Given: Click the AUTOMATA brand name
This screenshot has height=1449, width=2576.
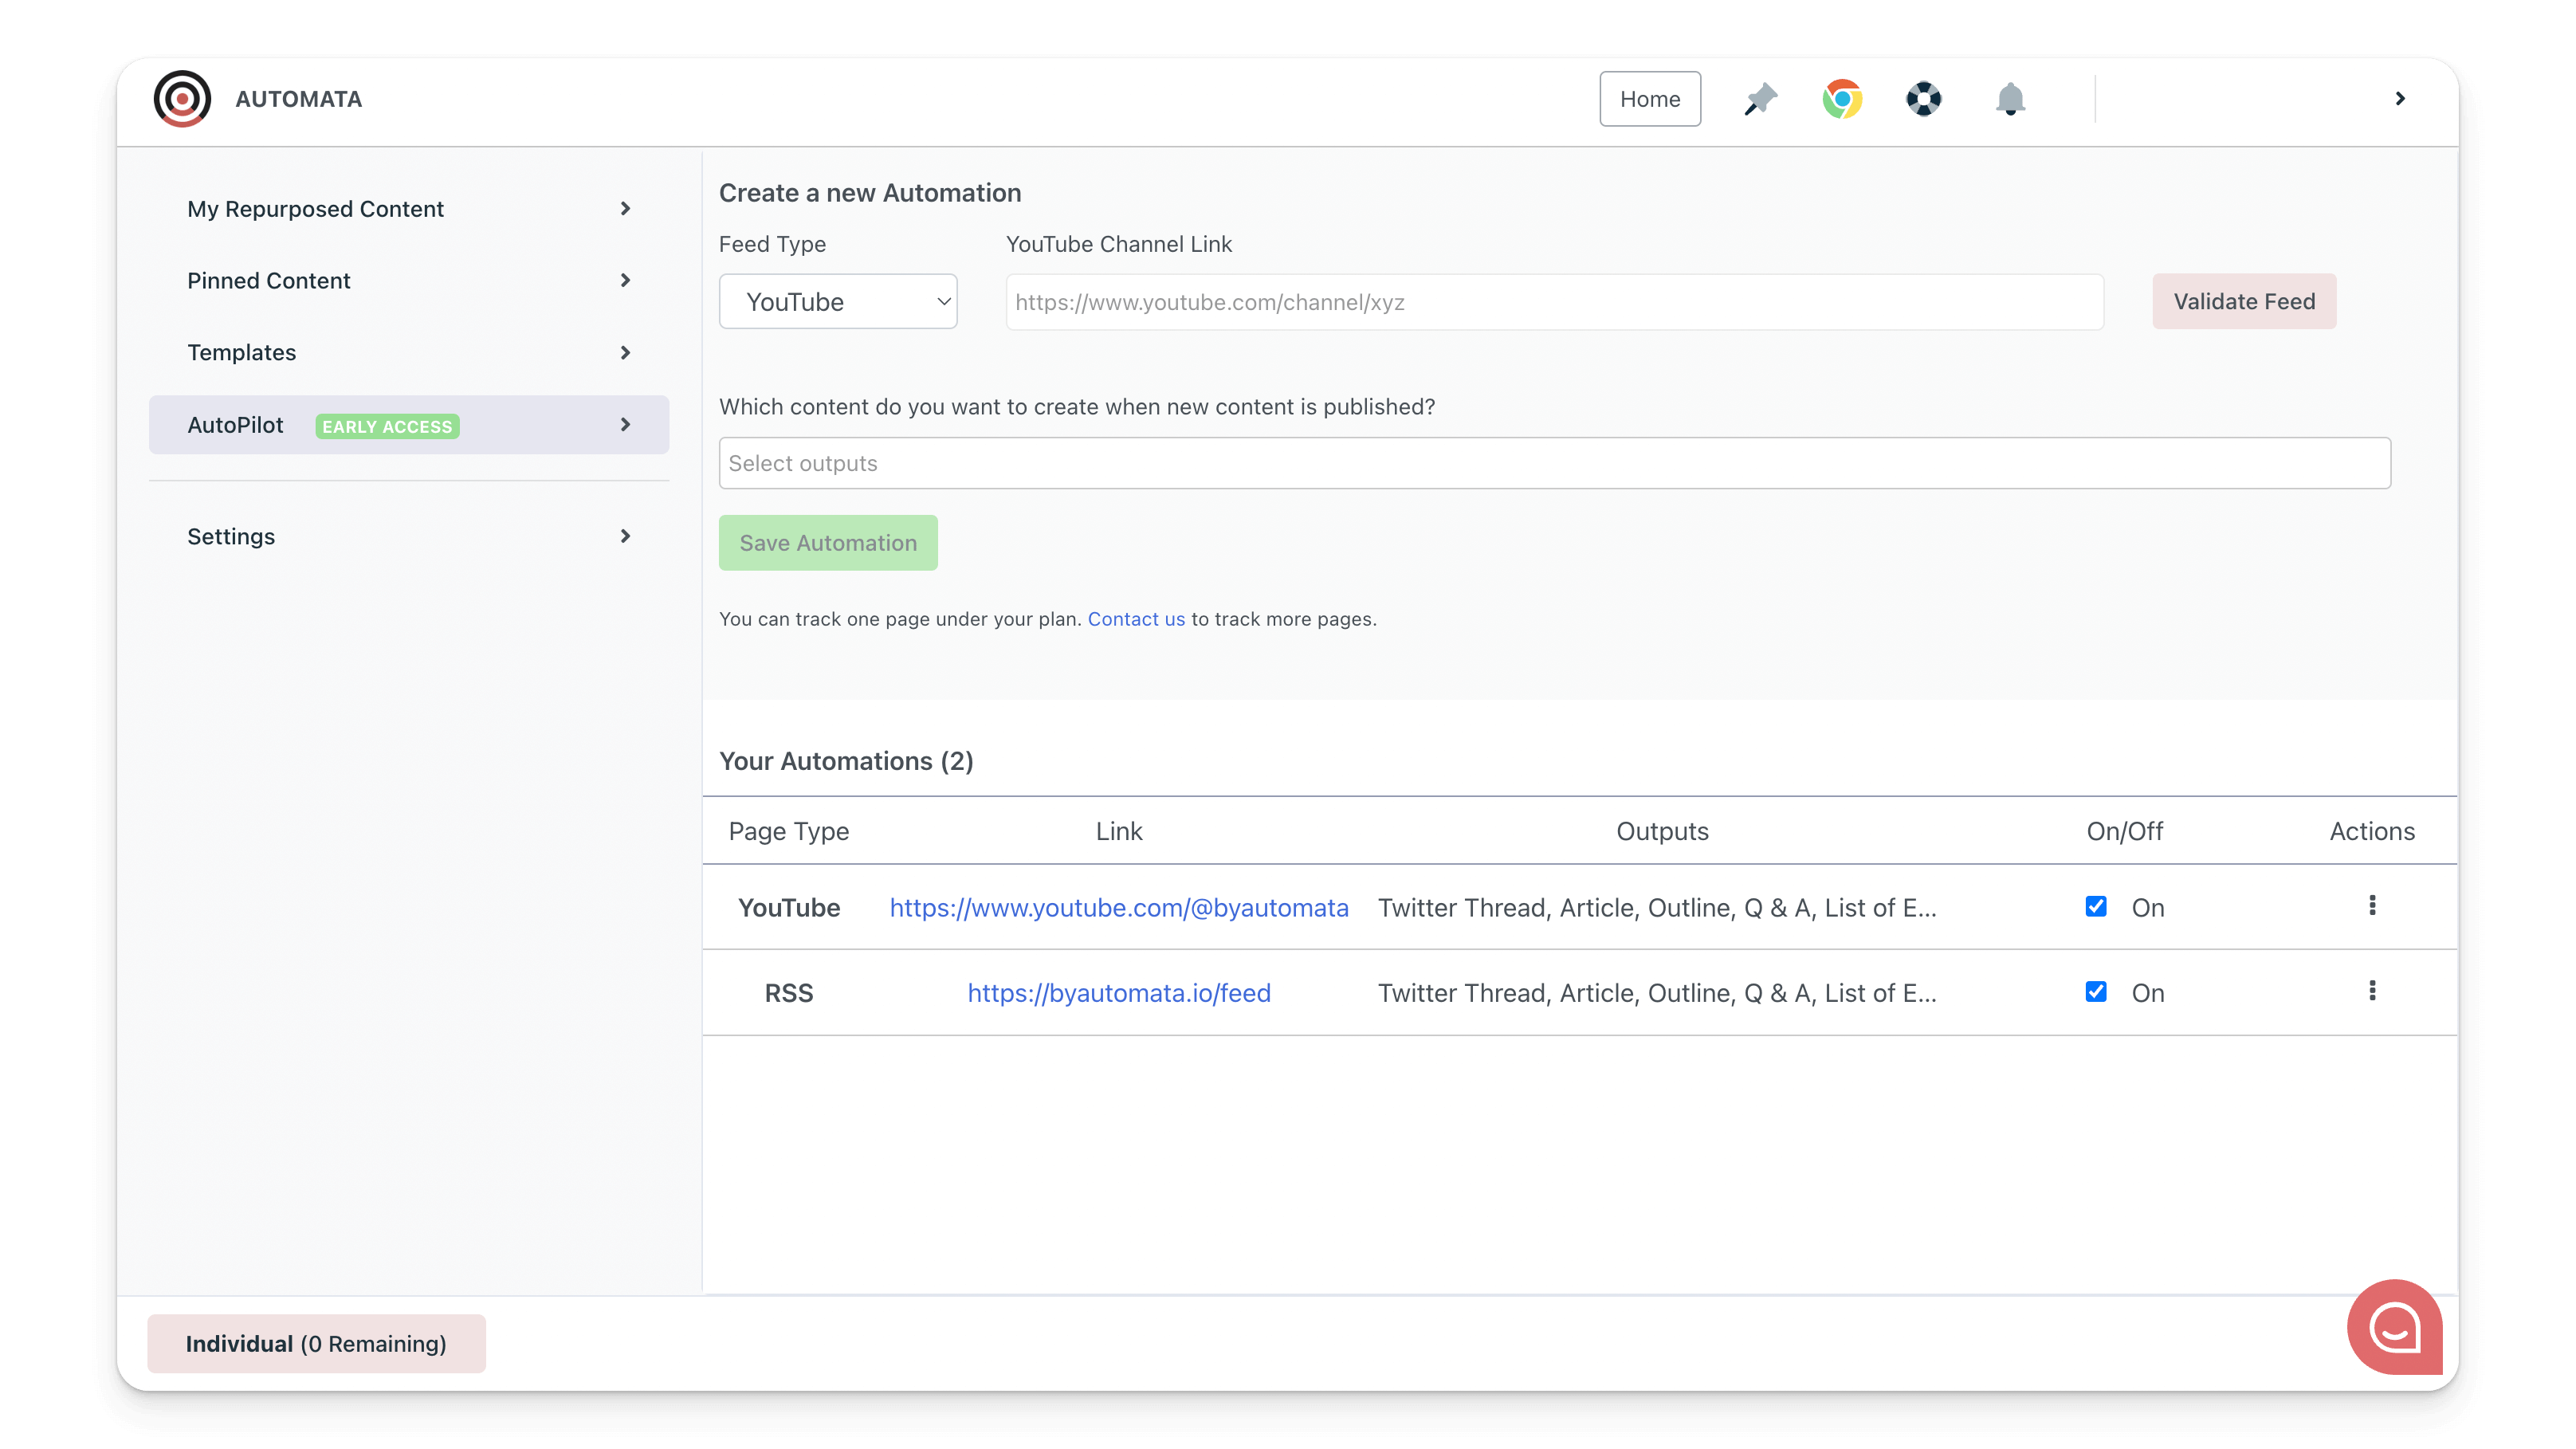Looking at the screenshot, I should [x=299, y=99].
